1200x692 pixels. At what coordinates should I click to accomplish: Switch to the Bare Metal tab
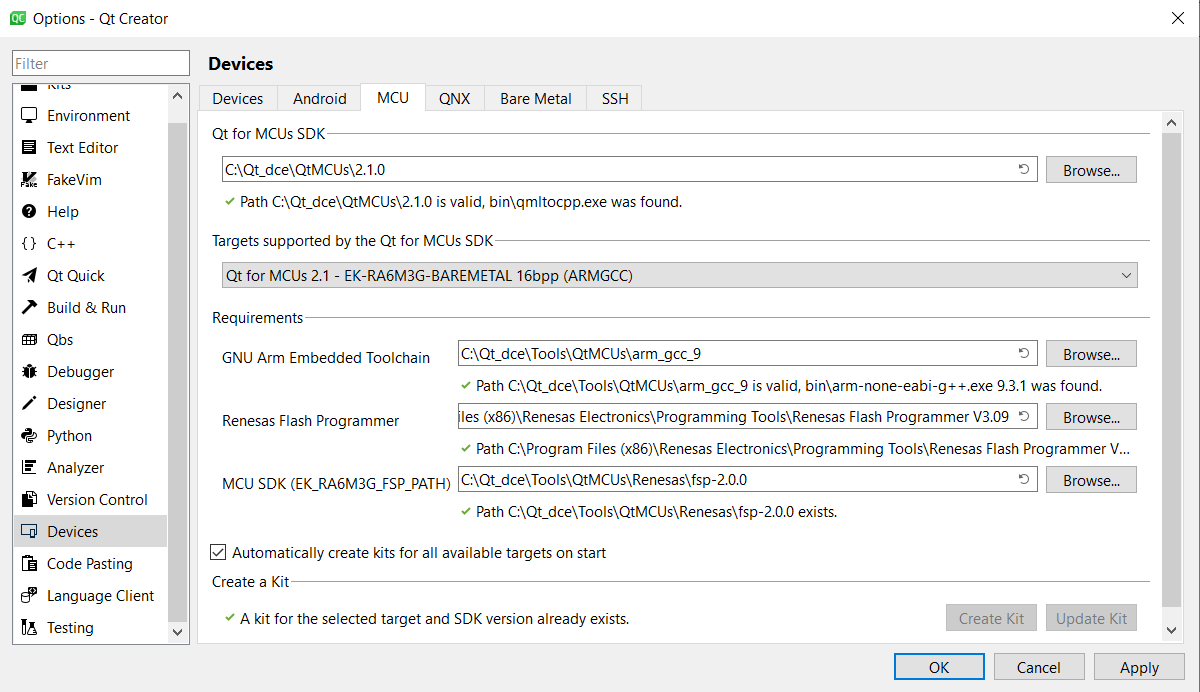[x=536, y=98]
